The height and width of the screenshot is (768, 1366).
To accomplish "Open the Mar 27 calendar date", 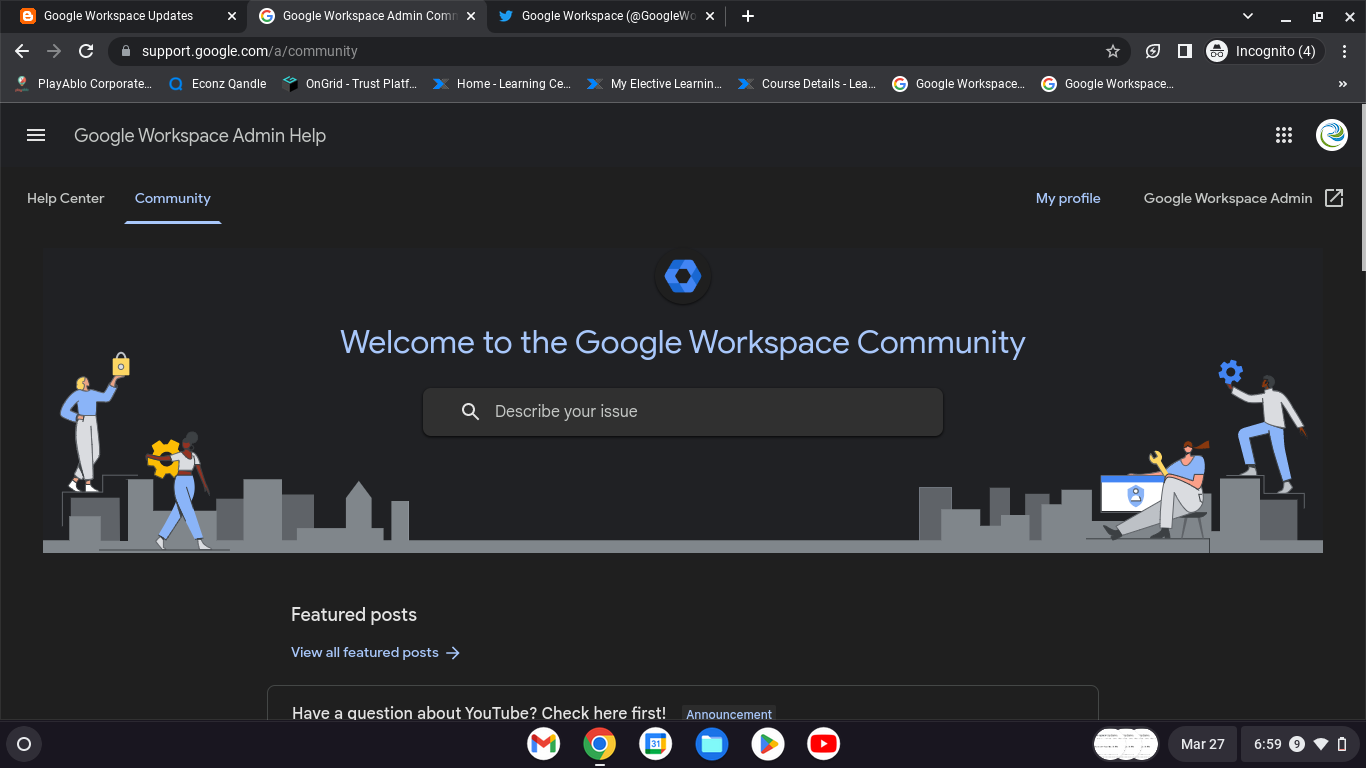I will tap(1202, 744).
